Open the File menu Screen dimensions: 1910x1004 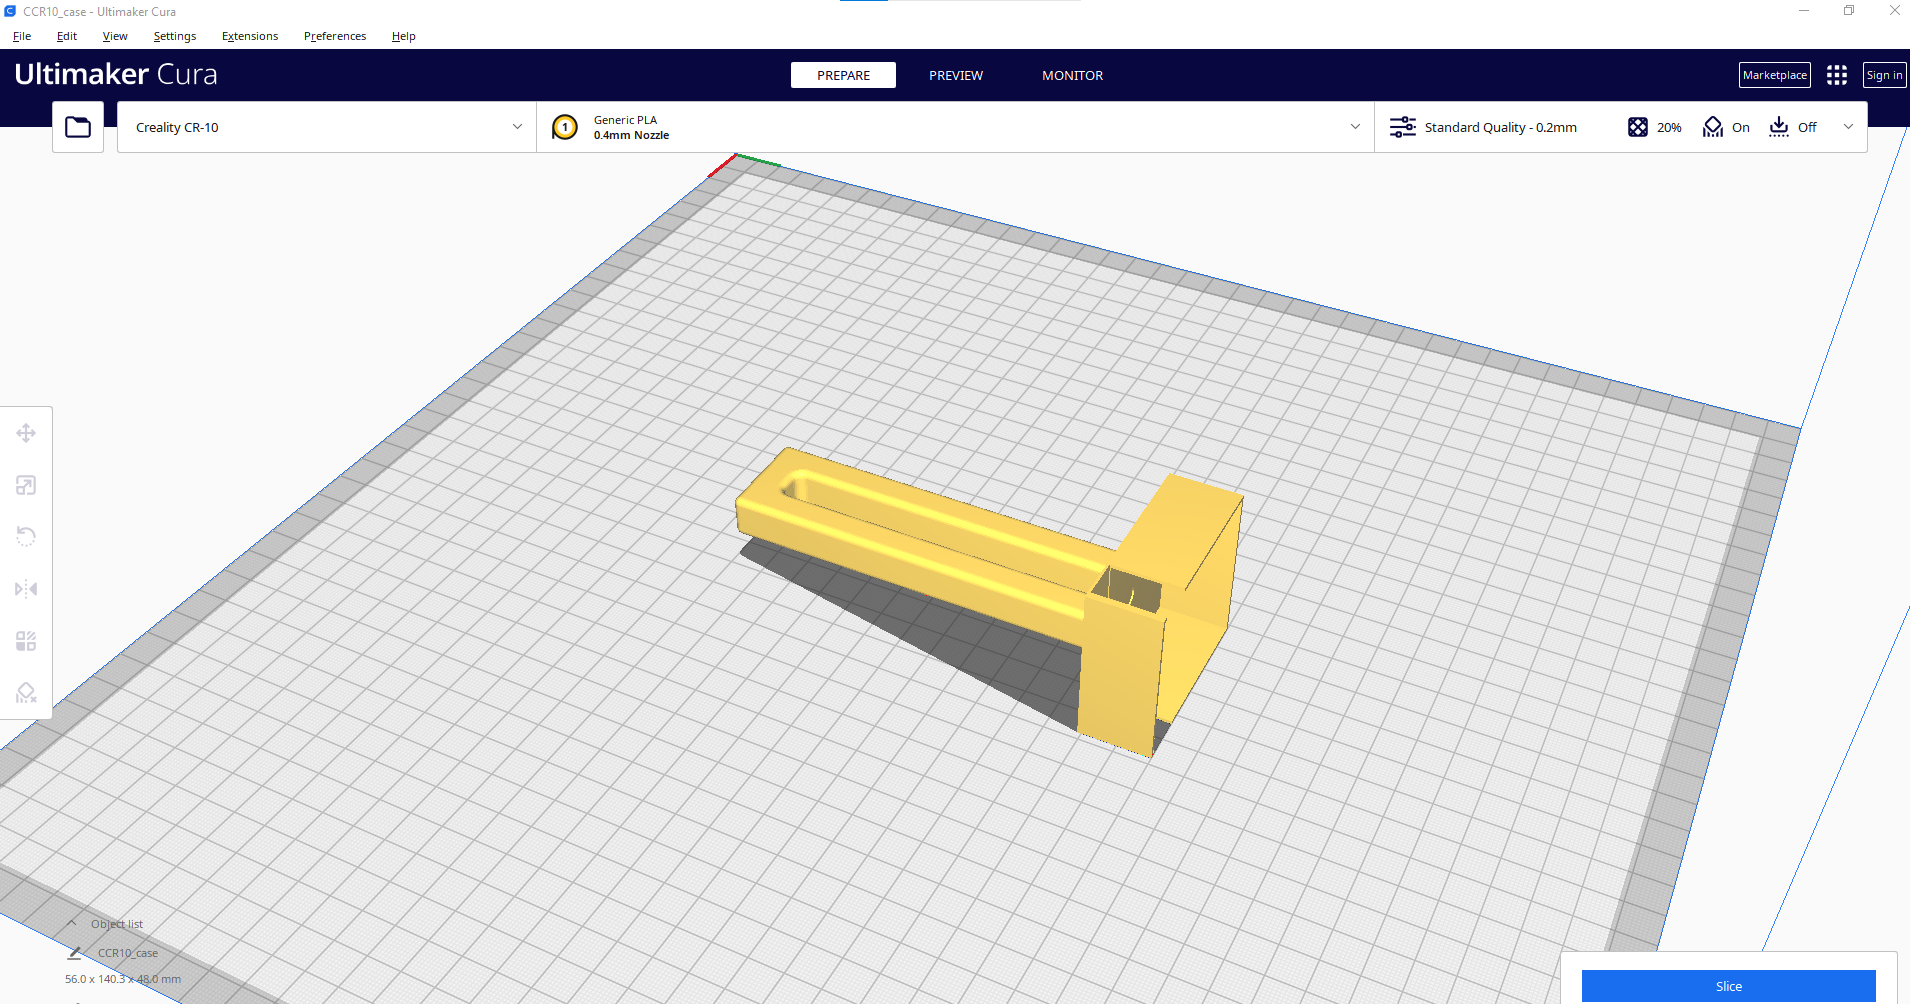coord(22,36)
